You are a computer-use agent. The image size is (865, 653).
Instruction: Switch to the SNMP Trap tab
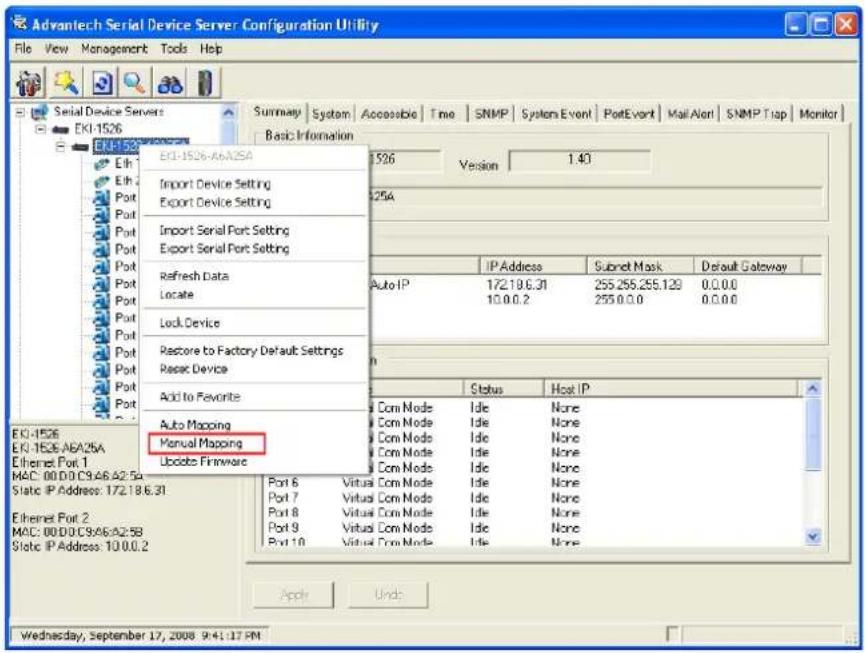coord(756,114)
